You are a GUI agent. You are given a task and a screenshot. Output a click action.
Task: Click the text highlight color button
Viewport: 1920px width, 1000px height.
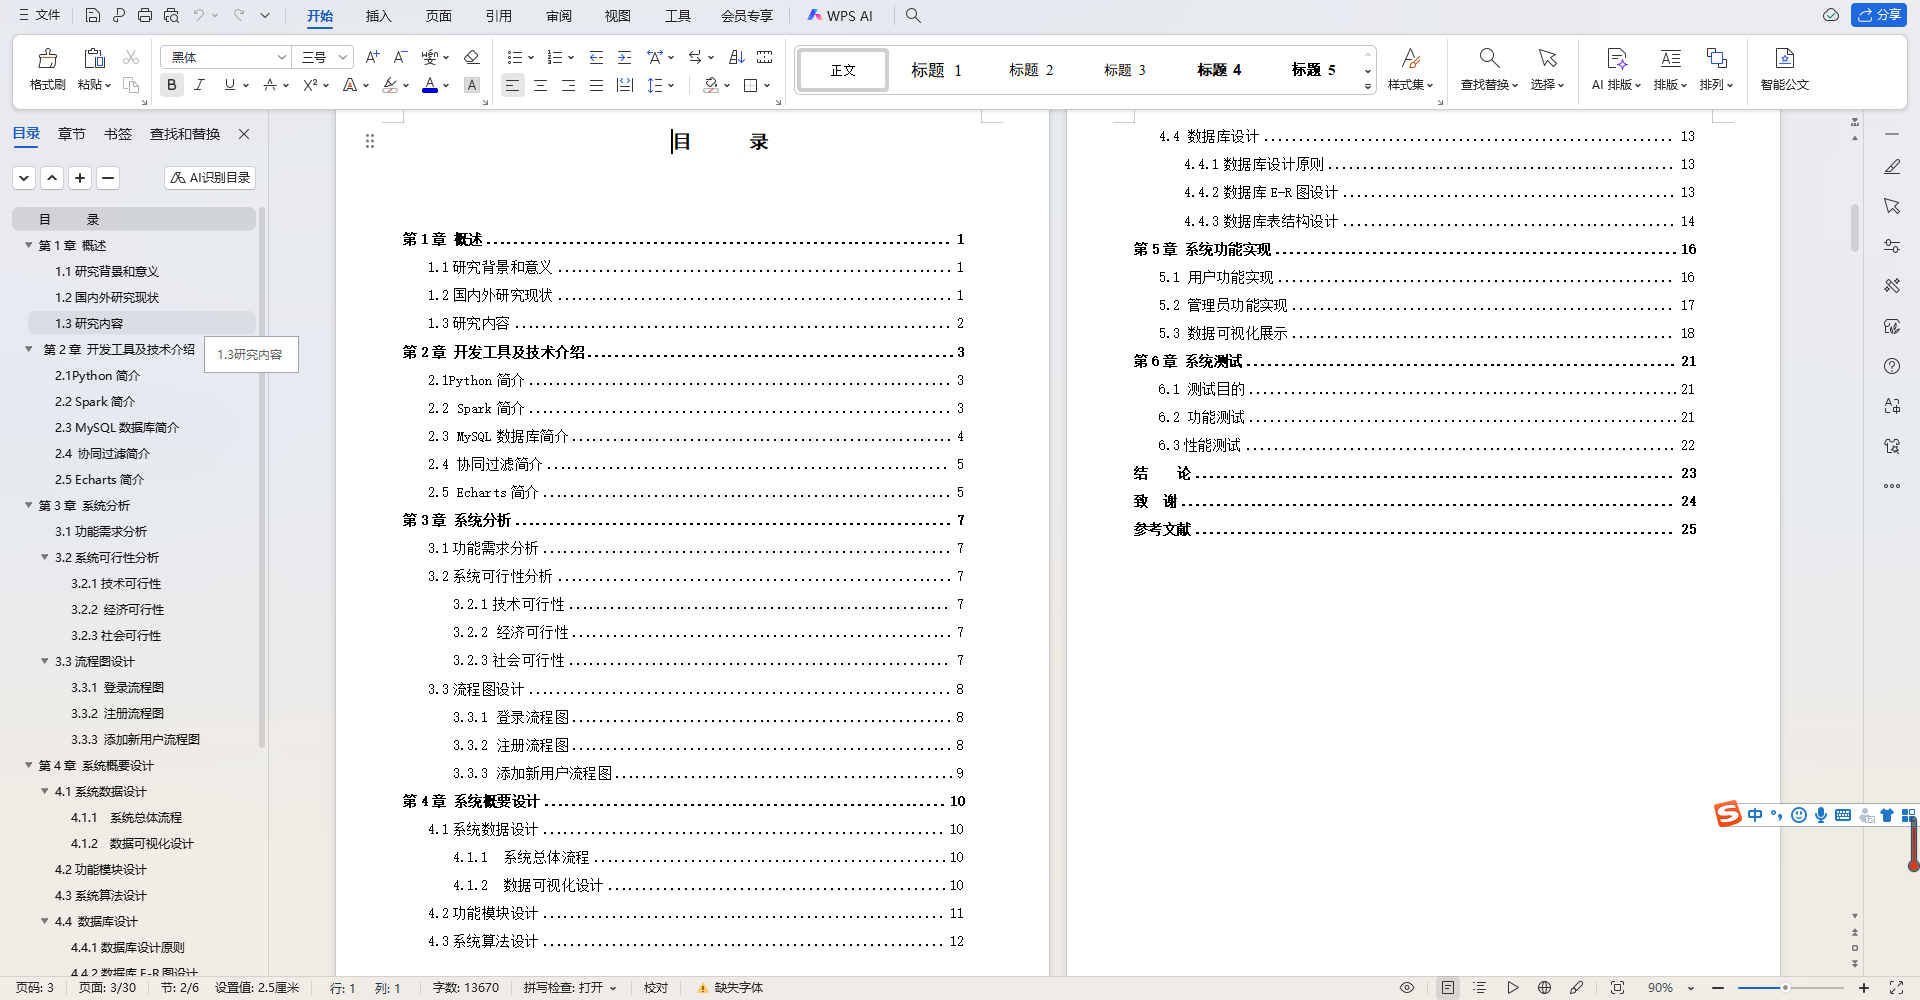pos(390,85)
